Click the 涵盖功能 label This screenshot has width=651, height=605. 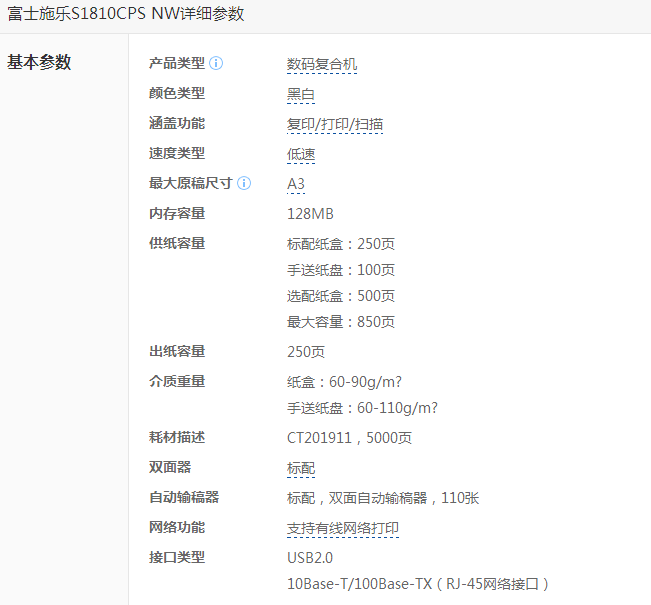coord(177,123)
